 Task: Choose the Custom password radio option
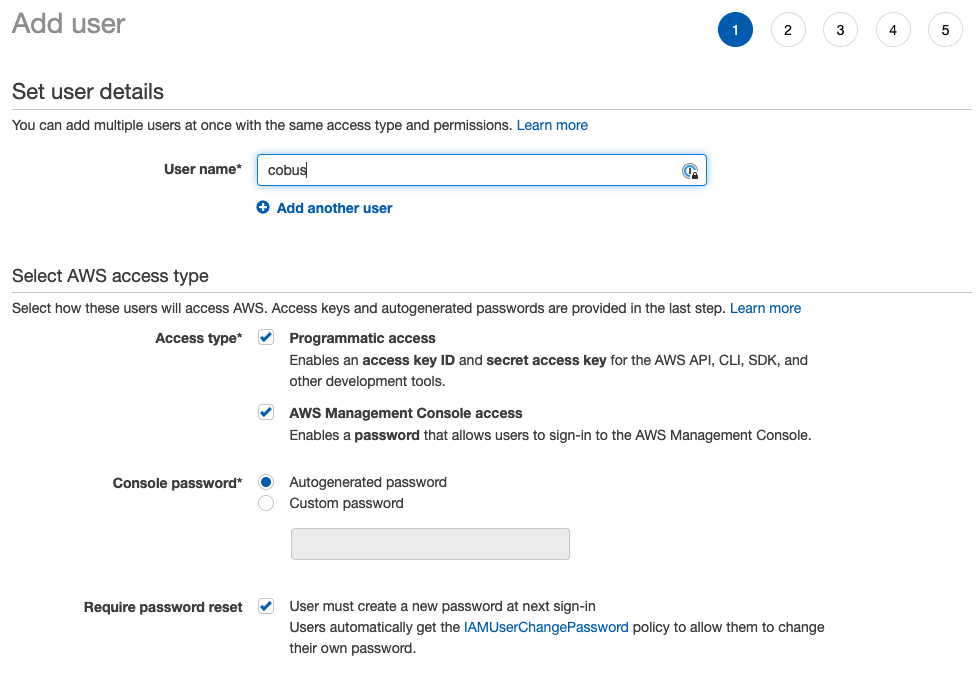coord(266,503)
